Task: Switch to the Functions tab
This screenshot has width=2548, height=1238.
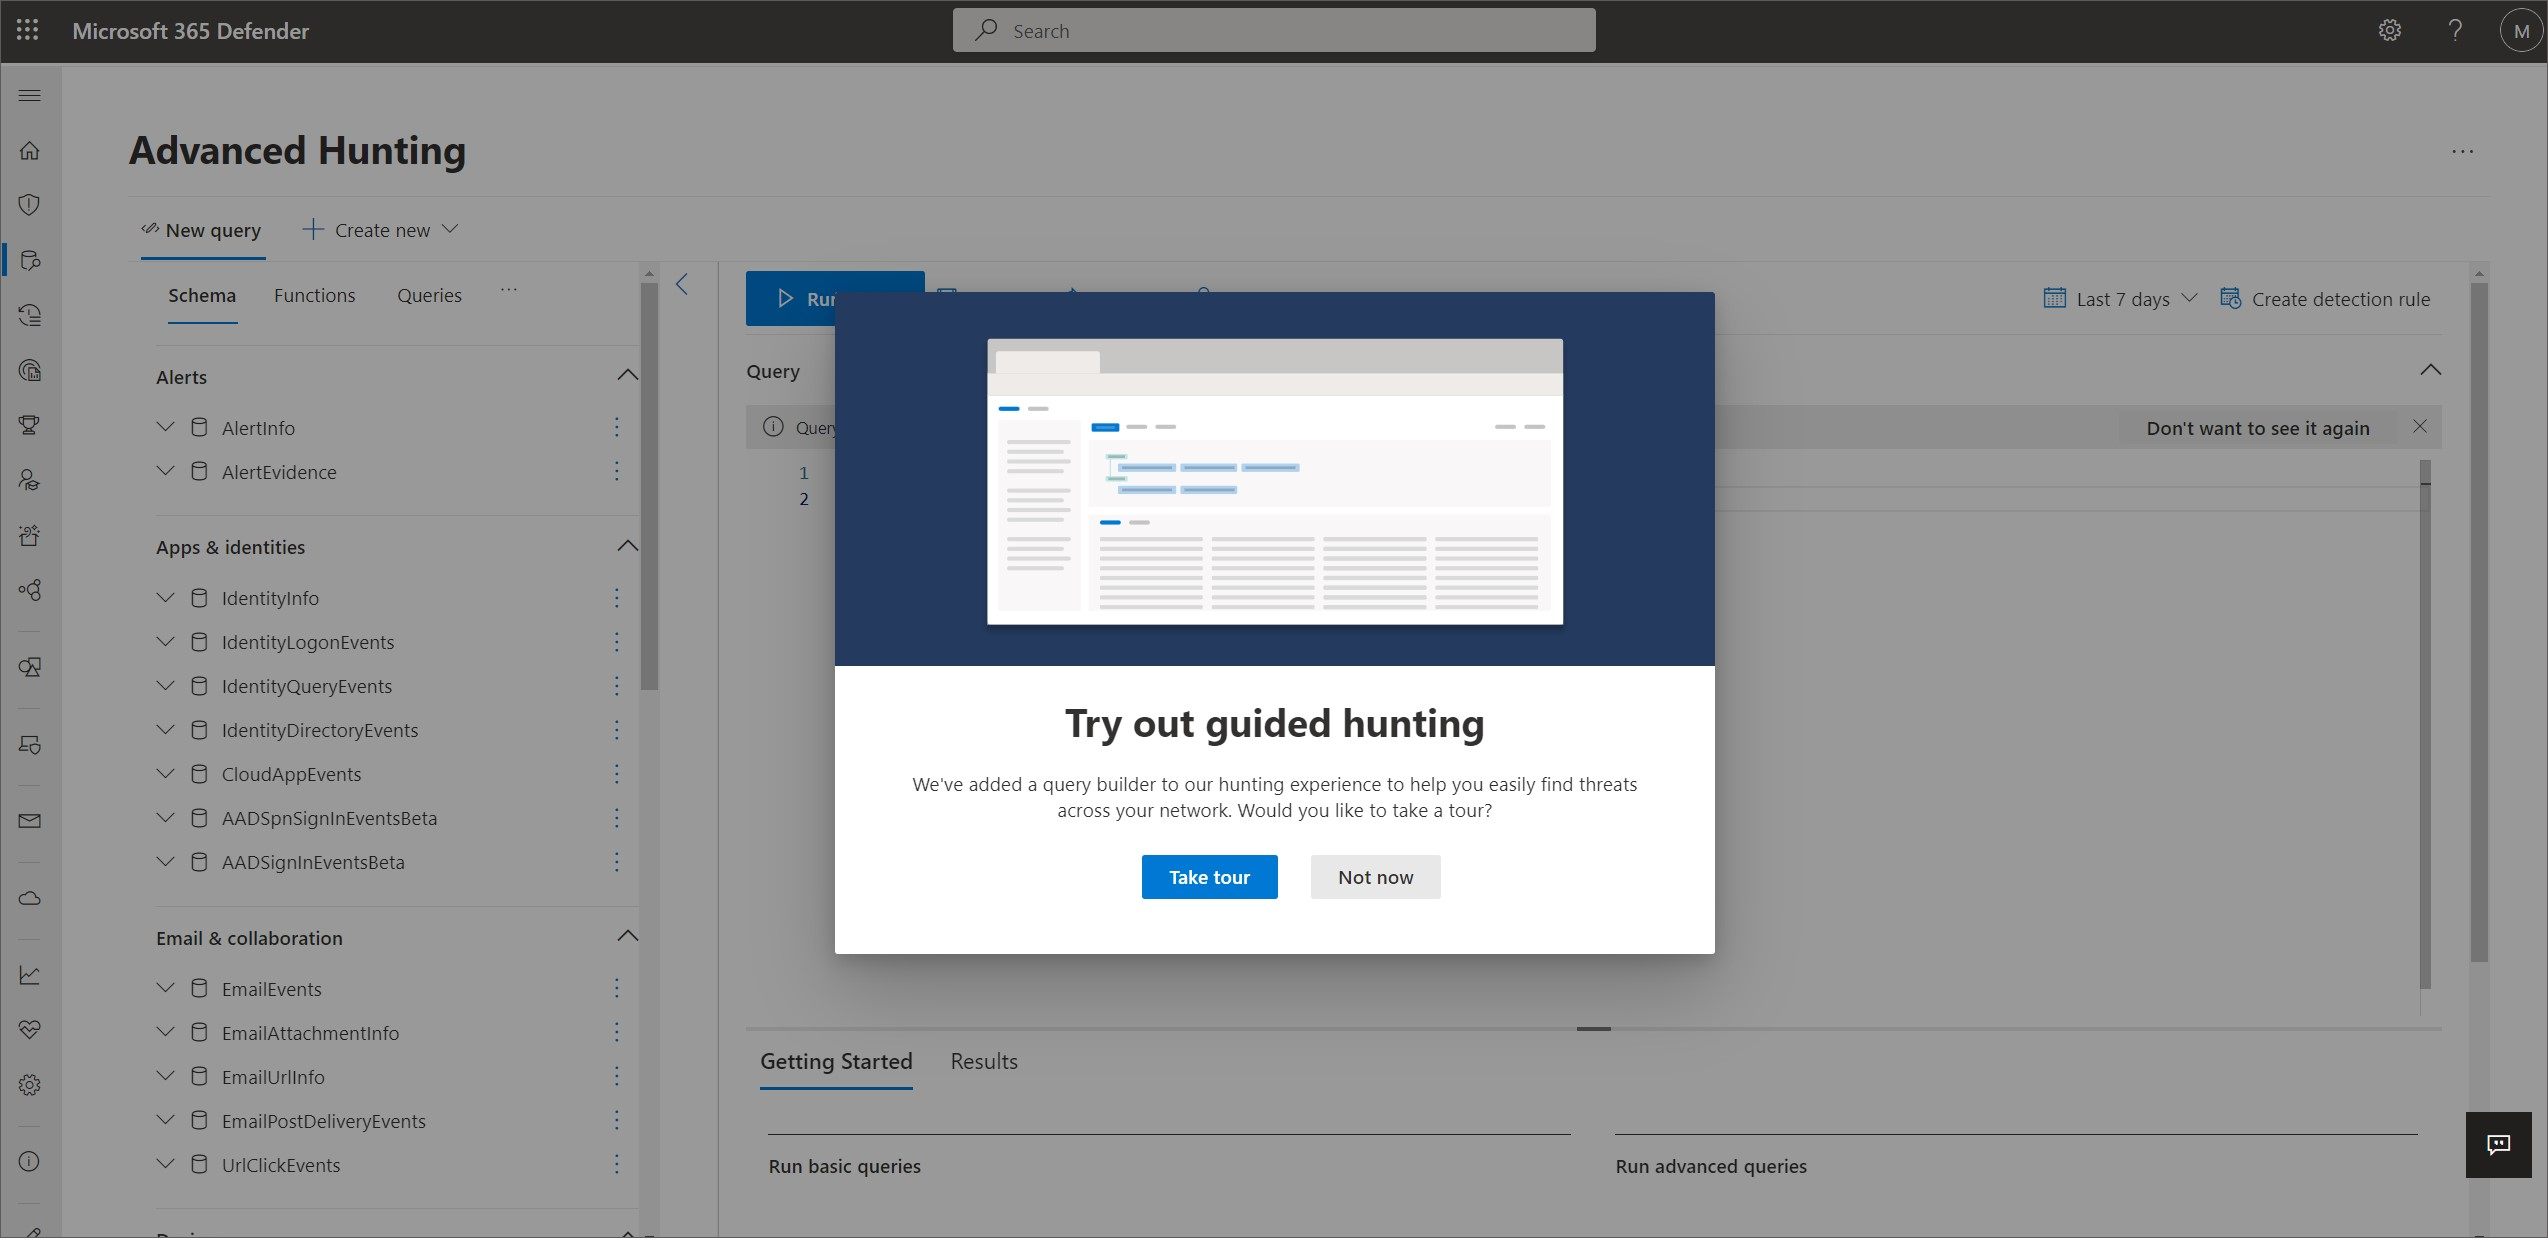Action: [315, 295]
